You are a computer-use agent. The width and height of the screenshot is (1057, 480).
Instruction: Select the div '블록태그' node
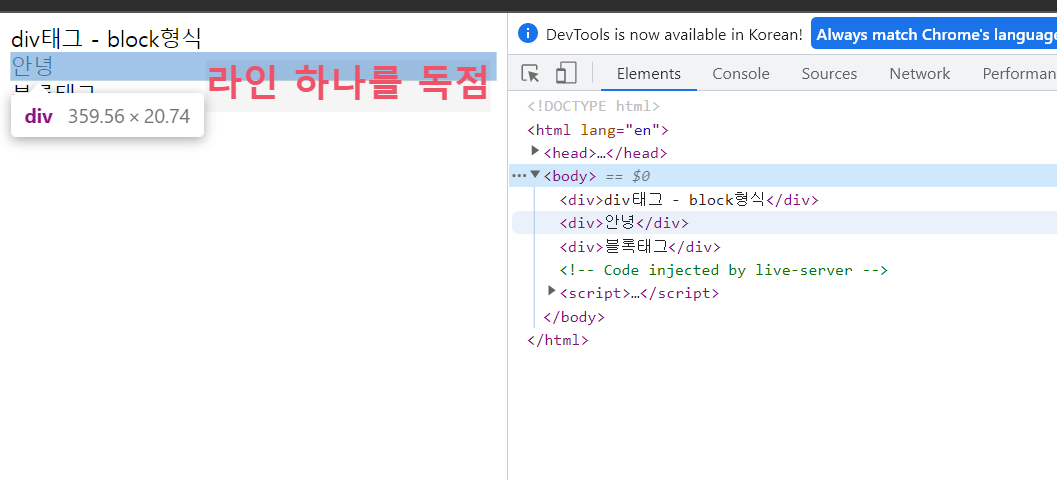click(x=640, y=246)
